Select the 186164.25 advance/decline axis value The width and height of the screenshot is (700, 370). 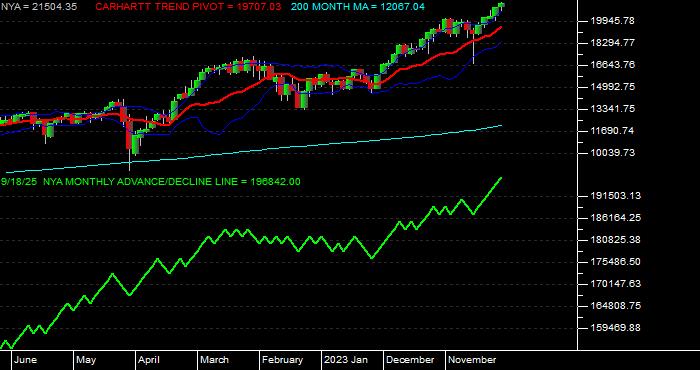tap(615, 217)
